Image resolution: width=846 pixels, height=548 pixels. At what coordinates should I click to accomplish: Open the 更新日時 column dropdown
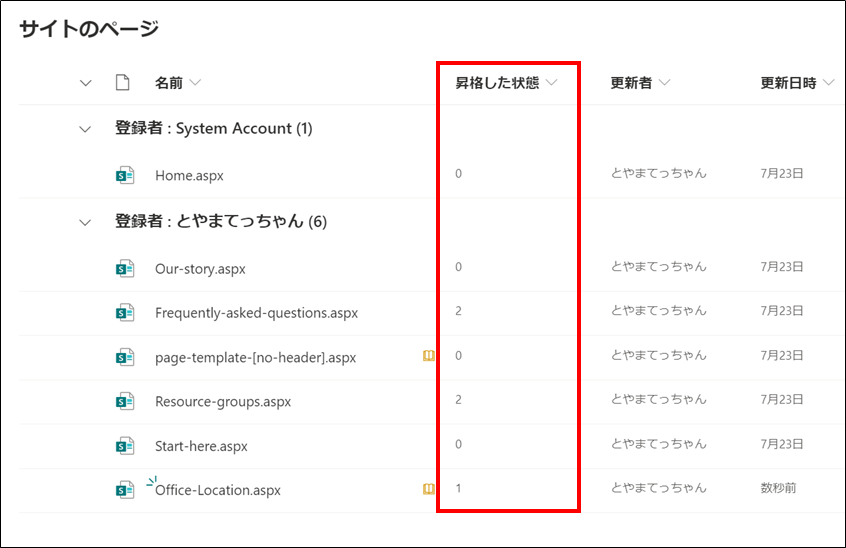(x=829, y=83)
